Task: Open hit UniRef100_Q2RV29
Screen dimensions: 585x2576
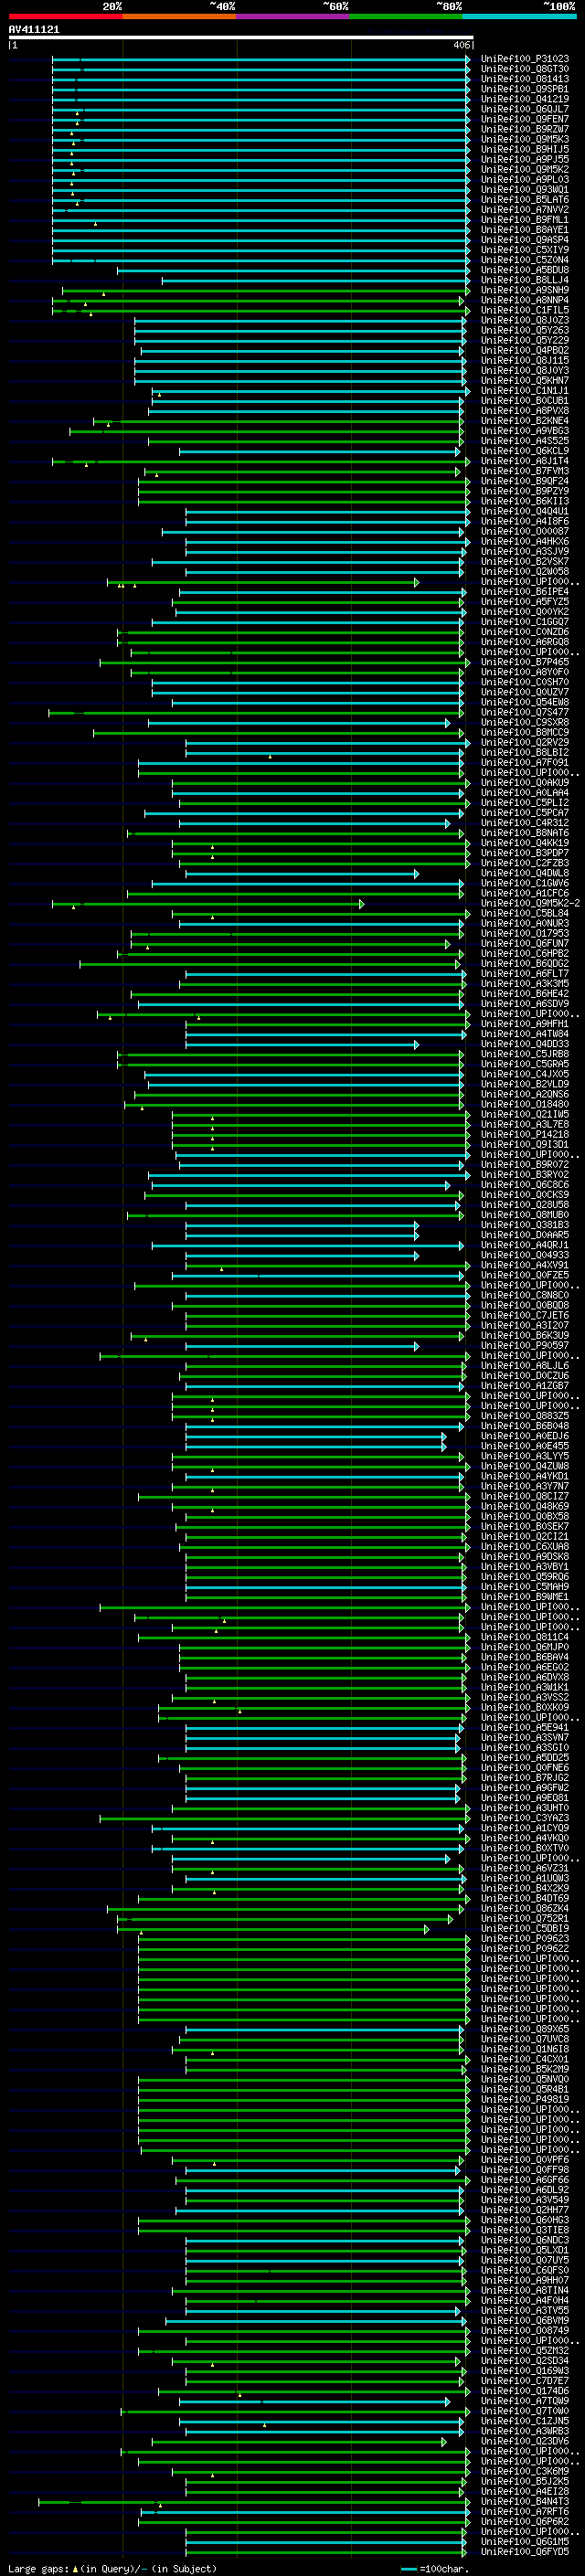Action: coord(524,743)
